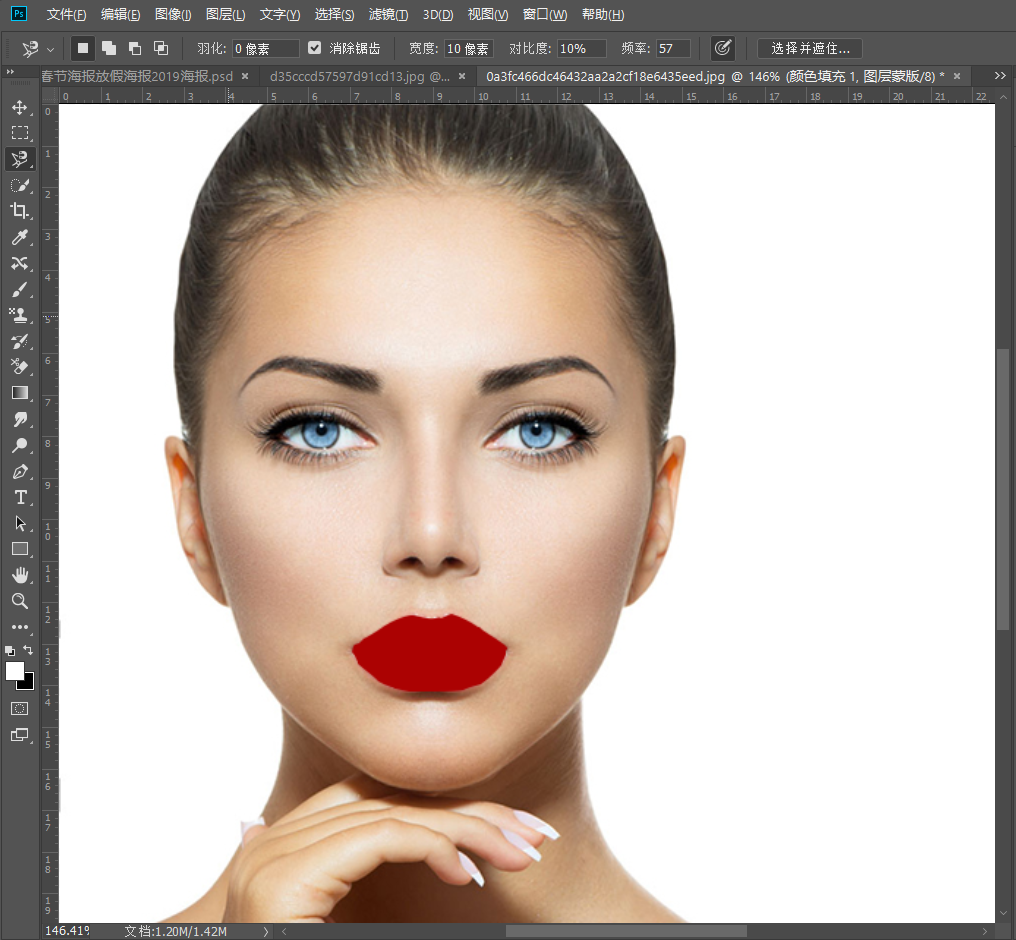Screen dimensions: 1016x940
Task: Select the Crop tool
Action: click(x=19, y=211)
